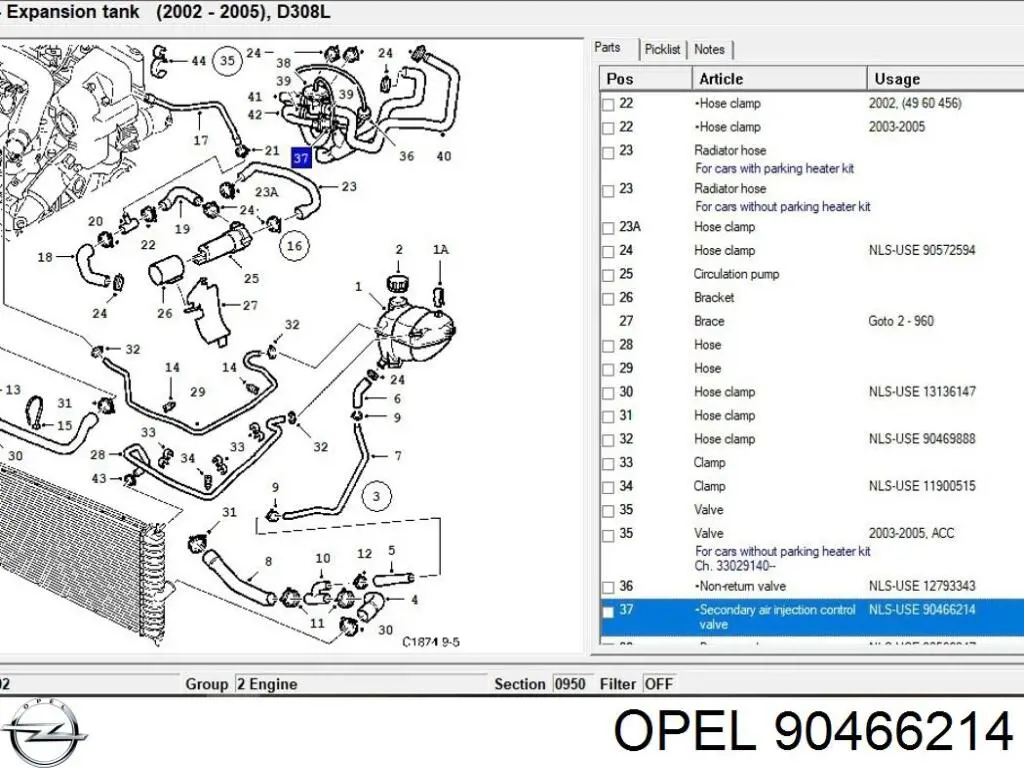Click callout 23A in the diagram
The width and height of the screenshot is (1024, 768).
(x=266, y=192)
